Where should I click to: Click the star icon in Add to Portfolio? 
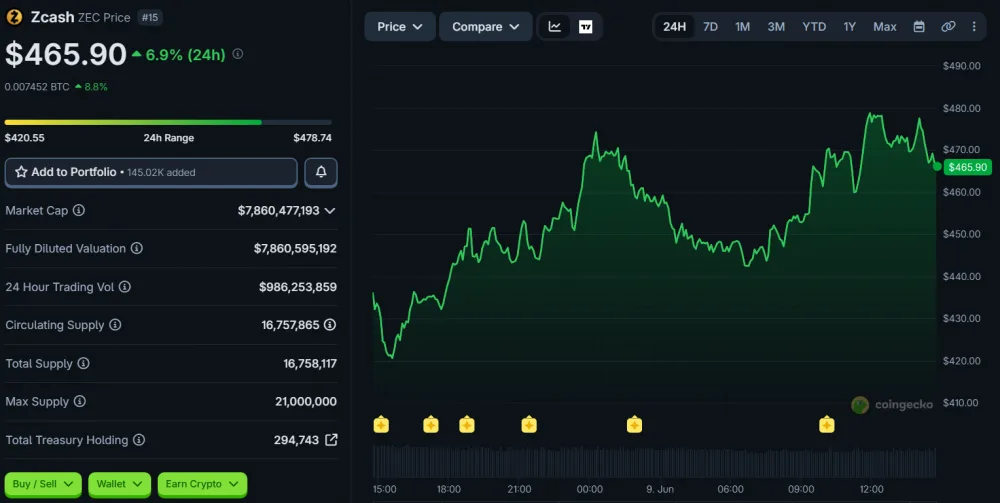coord(21,172)
